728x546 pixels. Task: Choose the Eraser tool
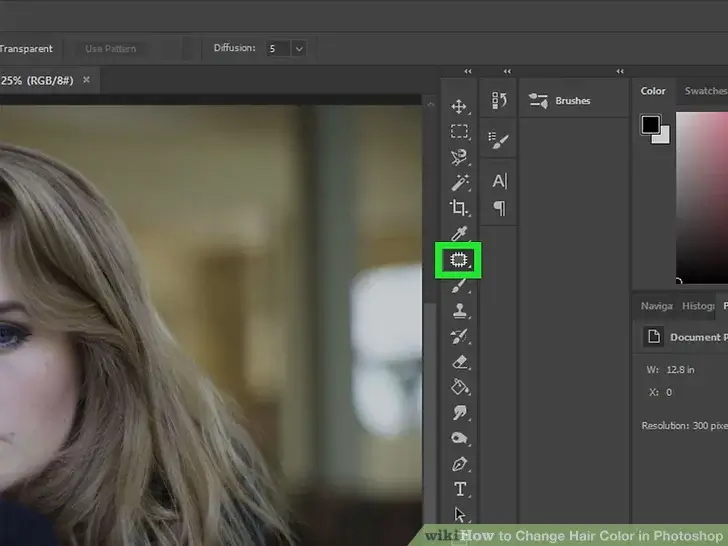(459, 362)
